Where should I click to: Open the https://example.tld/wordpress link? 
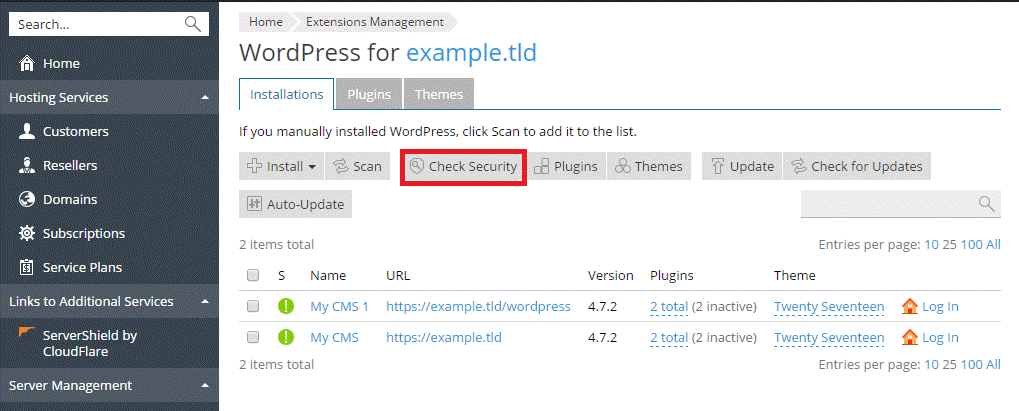point(478,307)
